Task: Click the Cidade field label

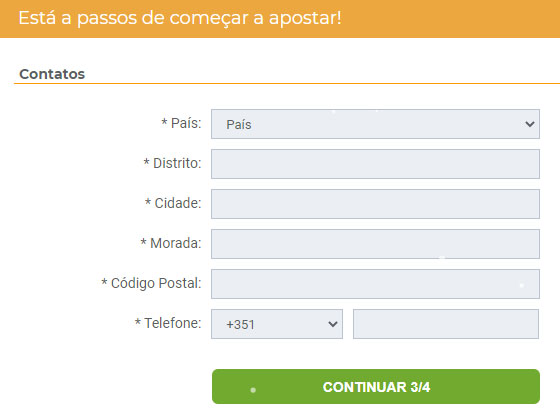Action: click(x=178, y=203)
